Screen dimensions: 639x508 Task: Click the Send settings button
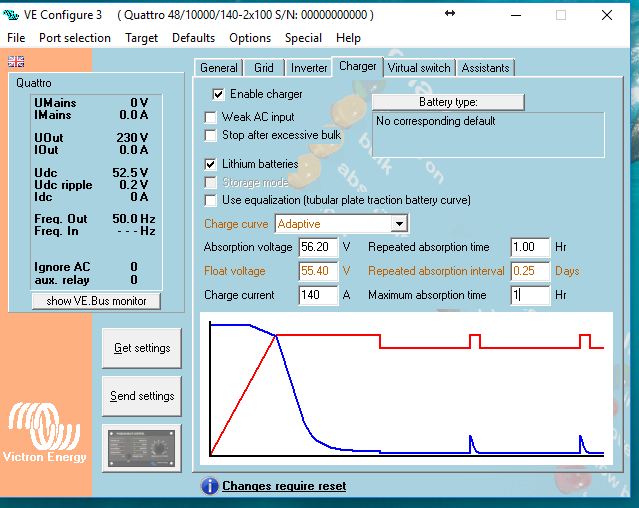(141, 396)
